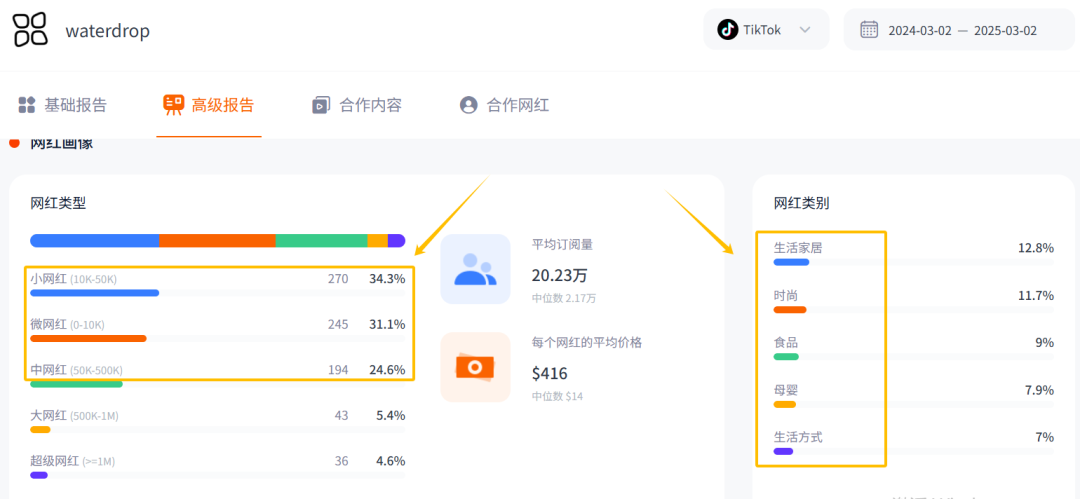Click the 高级报告 presentation board icon

tap(174, 105)
